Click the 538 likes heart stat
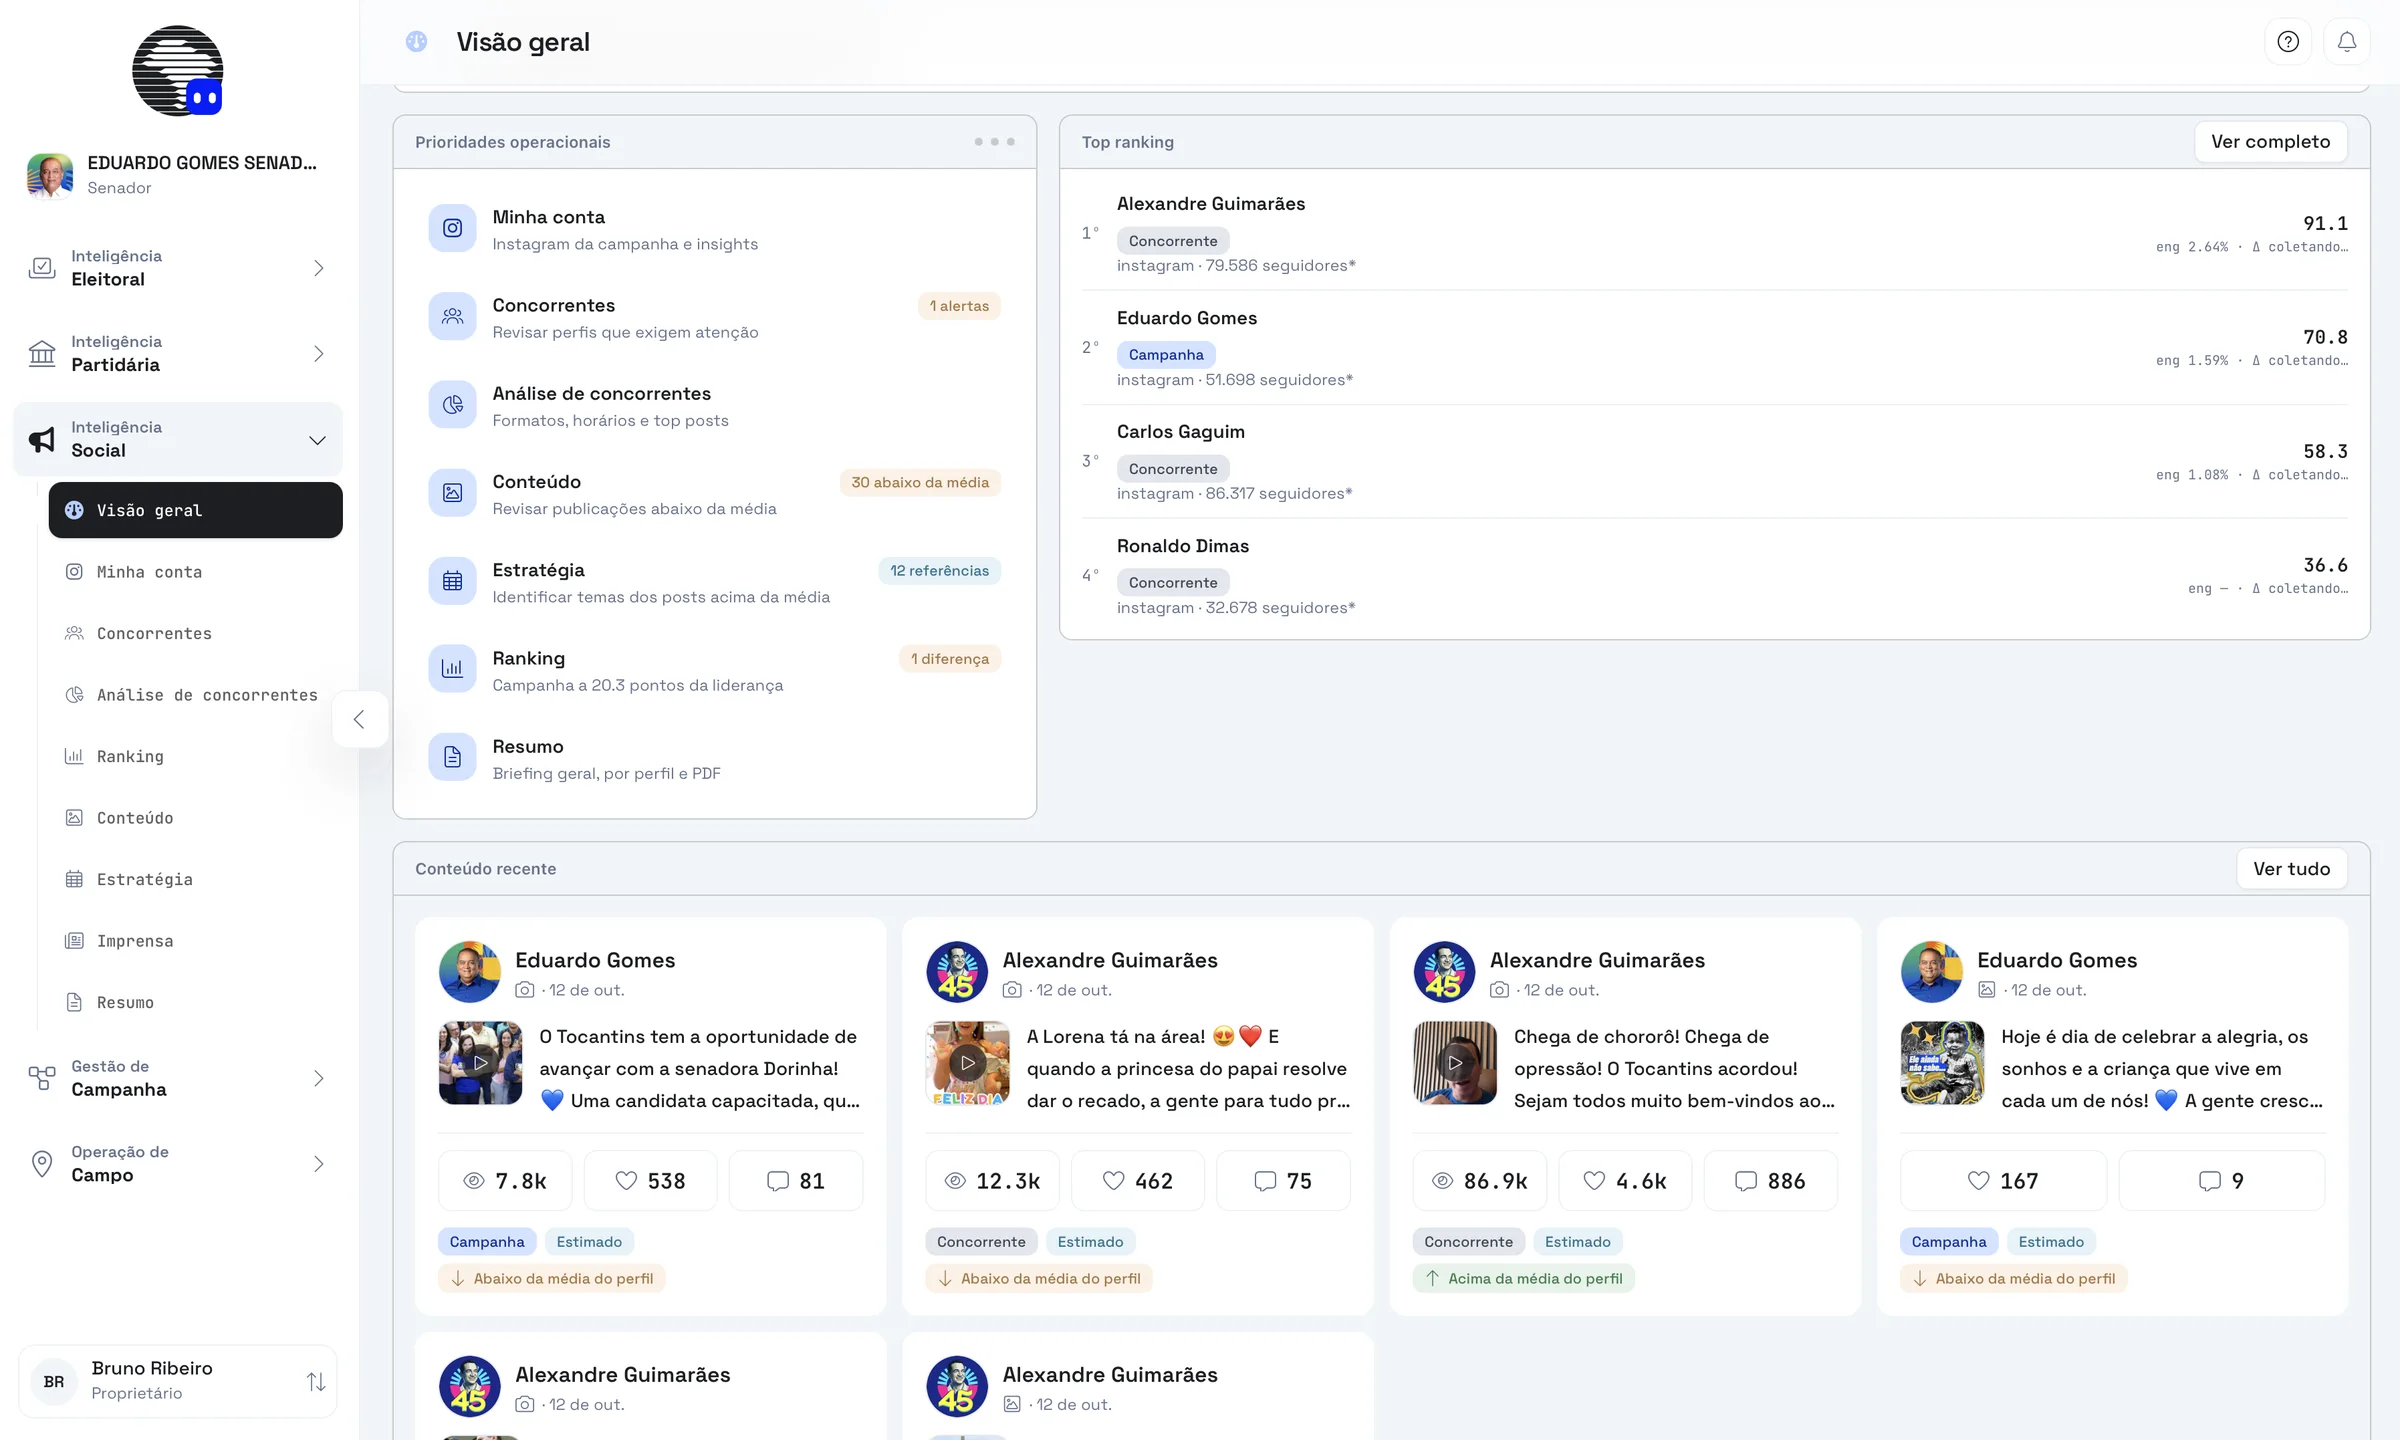This screenshot has width=2400, height=1440. (650, 1181)
